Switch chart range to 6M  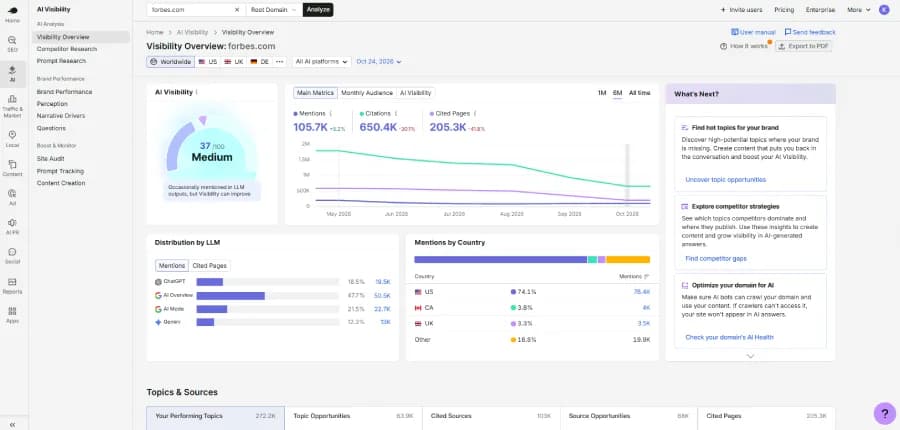[x=618, y=93]
